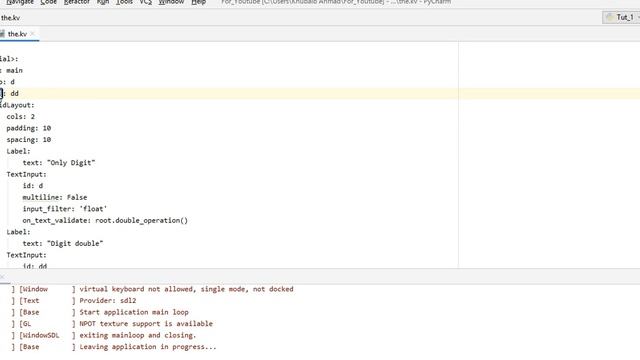The height and width of the screenshot is (360, 640).
Task: Click the '[Window' console tag
Action: coord(33,289)
